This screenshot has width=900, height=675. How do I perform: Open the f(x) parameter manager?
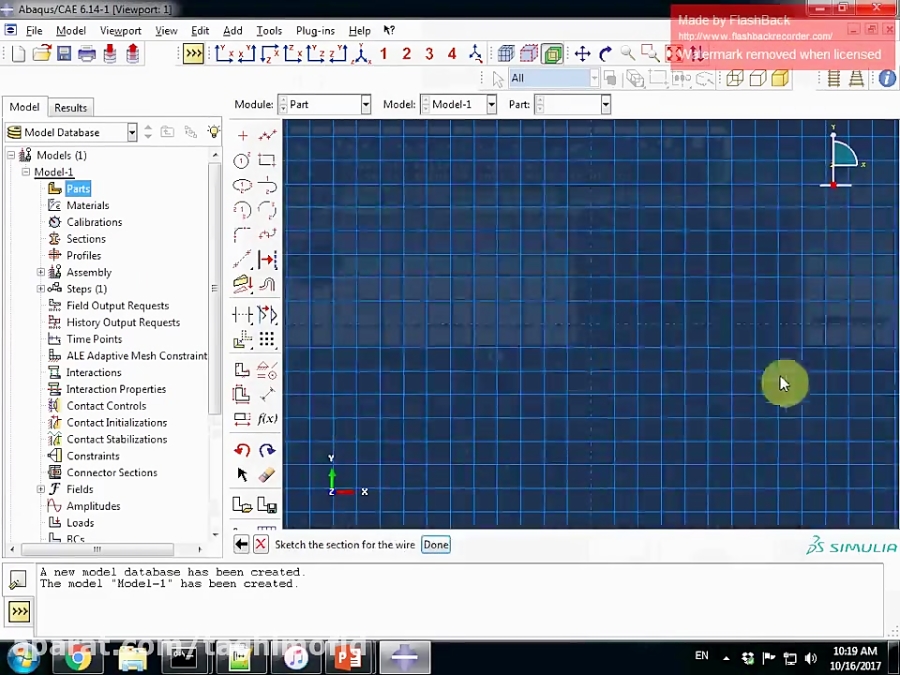267,418
